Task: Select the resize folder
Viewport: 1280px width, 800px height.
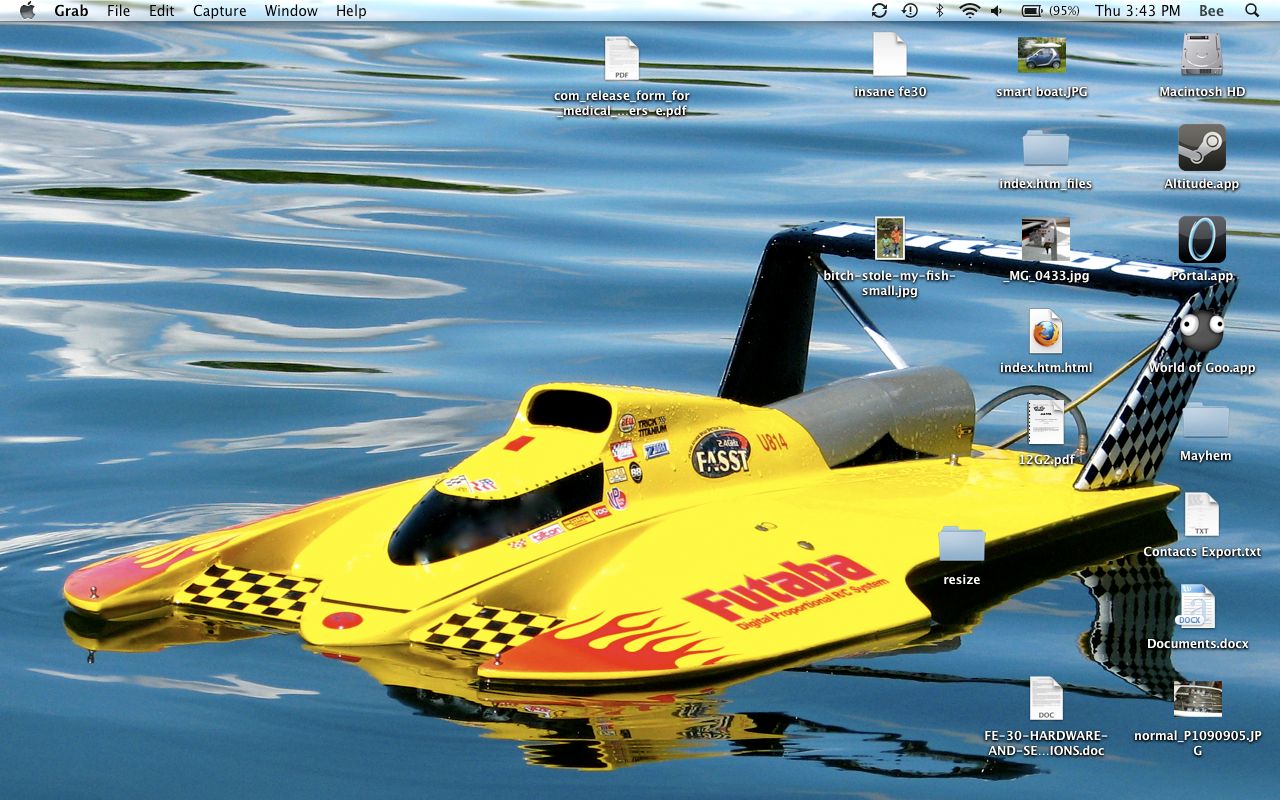Action: [x=961, y=544]
